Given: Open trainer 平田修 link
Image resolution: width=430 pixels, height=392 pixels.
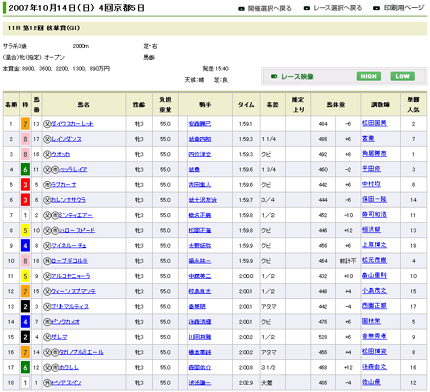Looking at the screenshot, I should (x=371, y=169).
